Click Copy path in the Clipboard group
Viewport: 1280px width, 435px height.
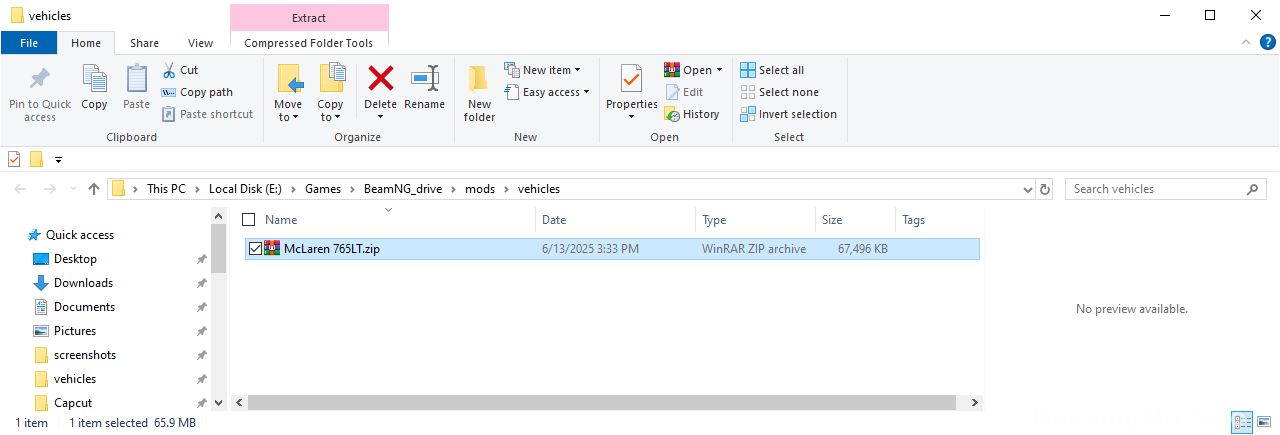pos(197,92)
